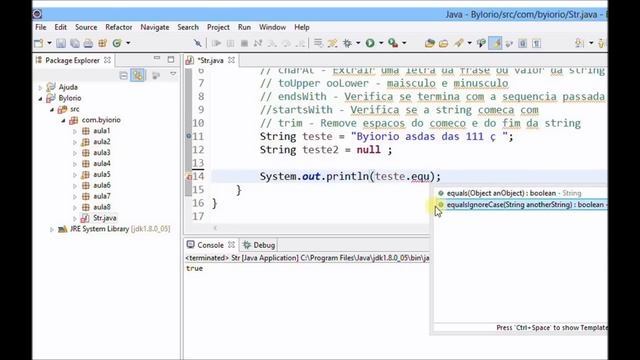The width and height of the screenshot is (640, 360).
Task: Click the New file wizard icon
Action: coord(39,43)
